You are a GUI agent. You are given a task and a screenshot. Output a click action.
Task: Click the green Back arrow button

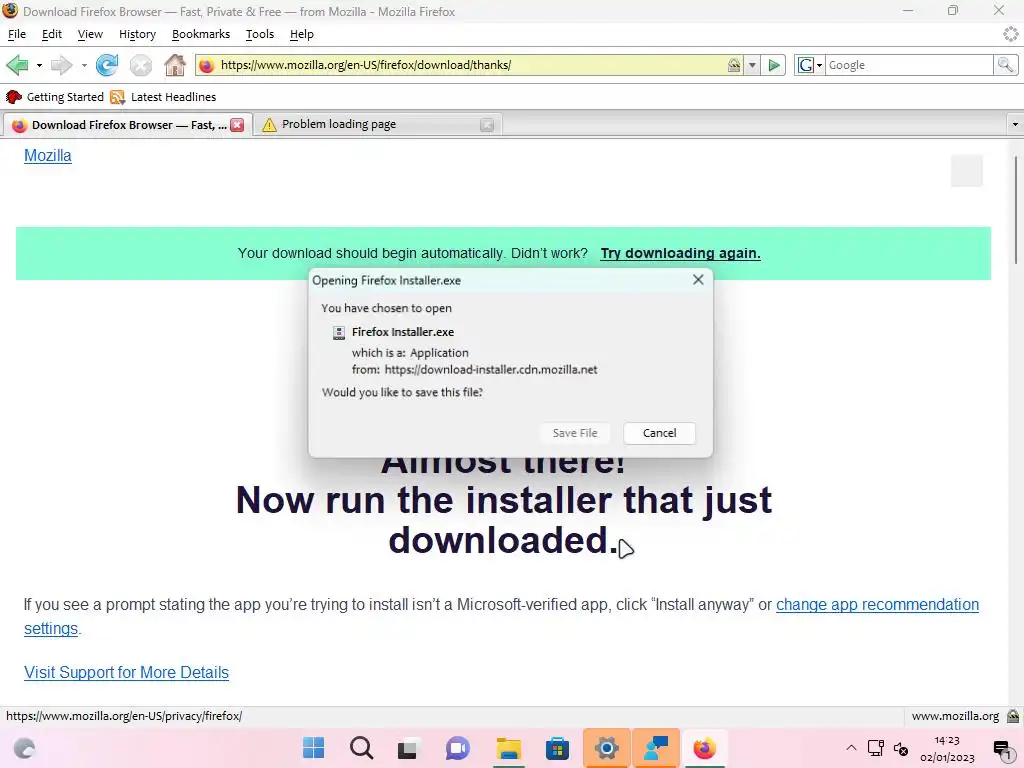coord(18,65)
